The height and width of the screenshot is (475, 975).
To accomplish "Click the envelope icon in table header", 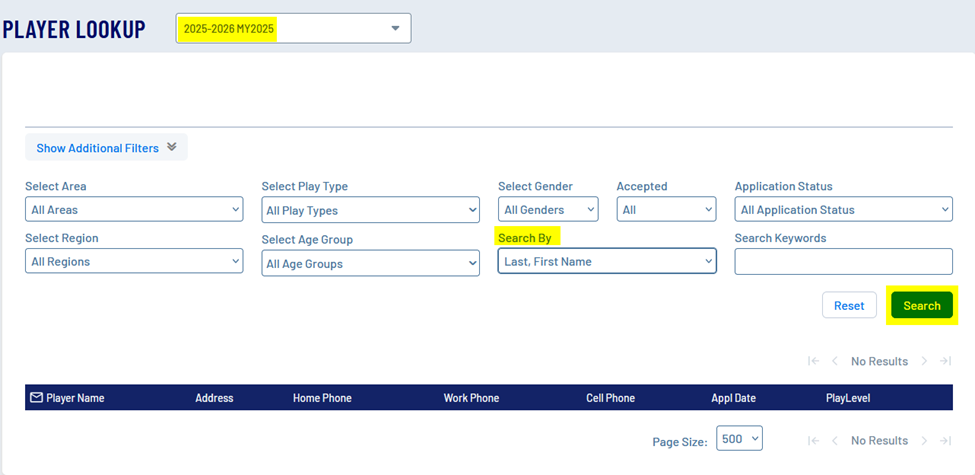I will point(36,398).
